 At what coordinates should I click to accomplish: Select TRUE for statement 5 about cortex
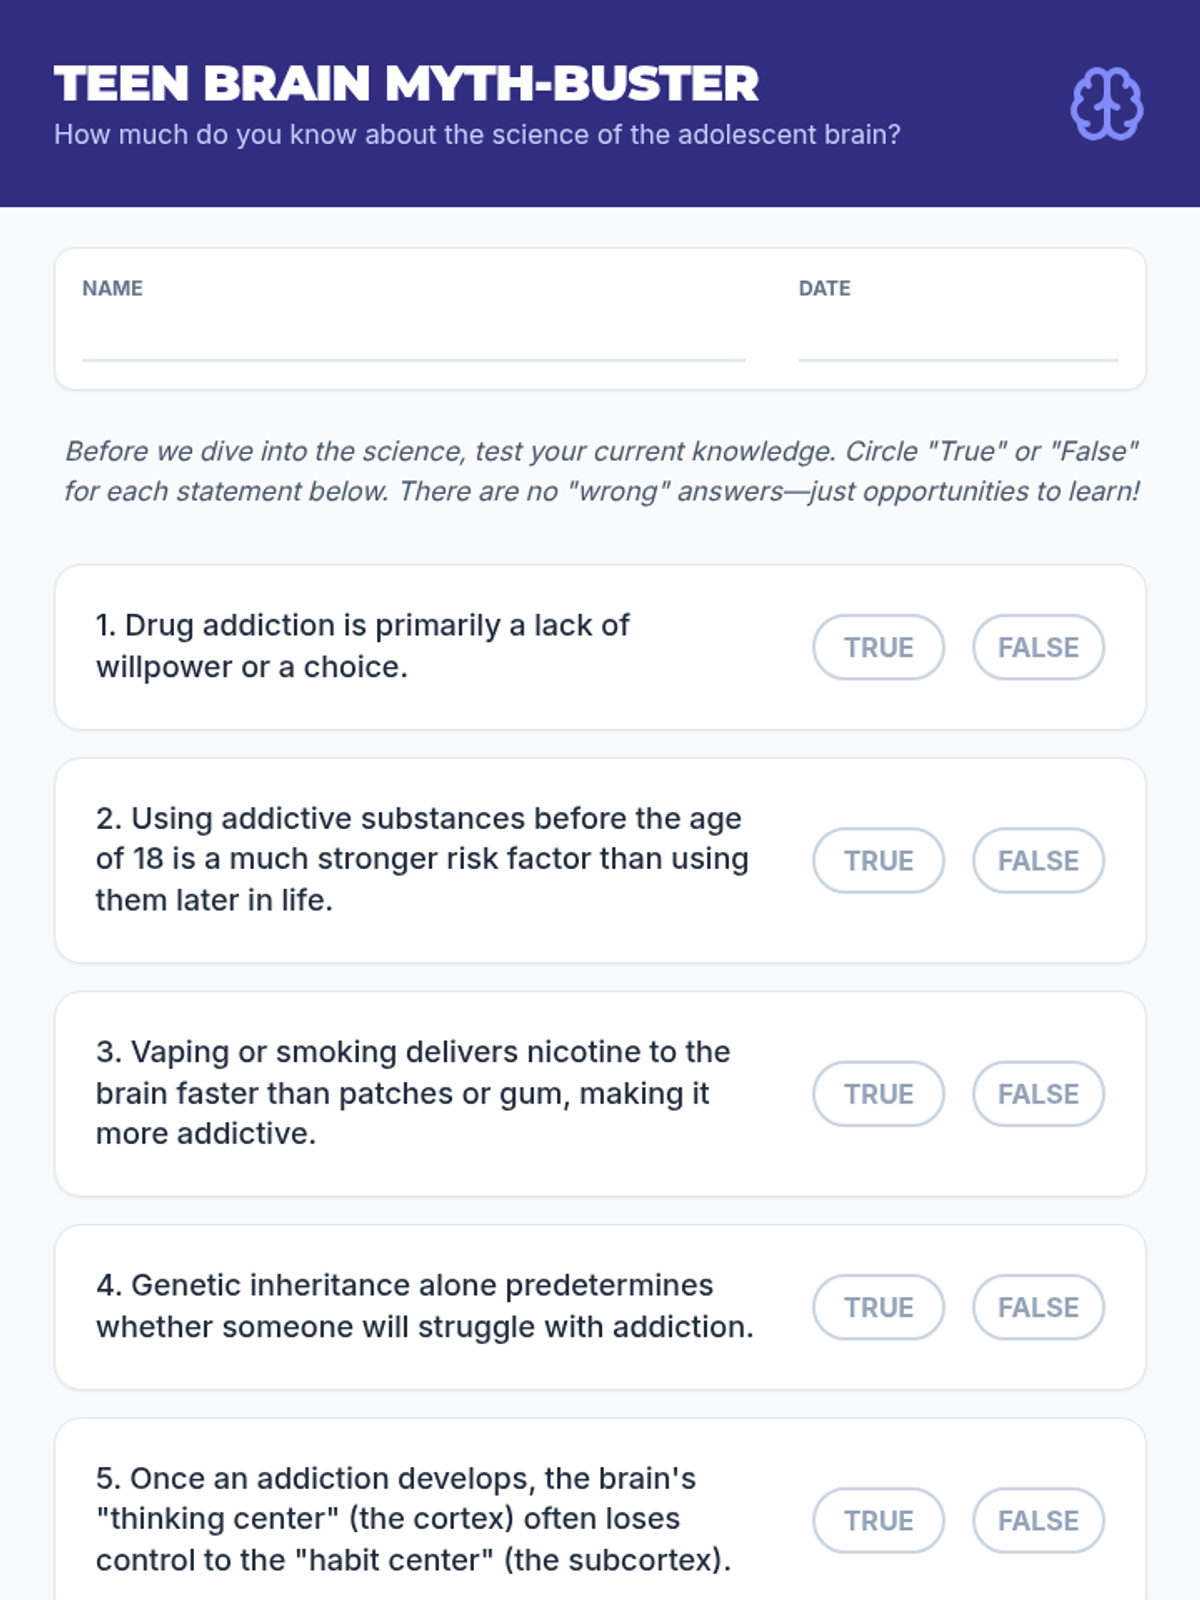point(878,1520)
